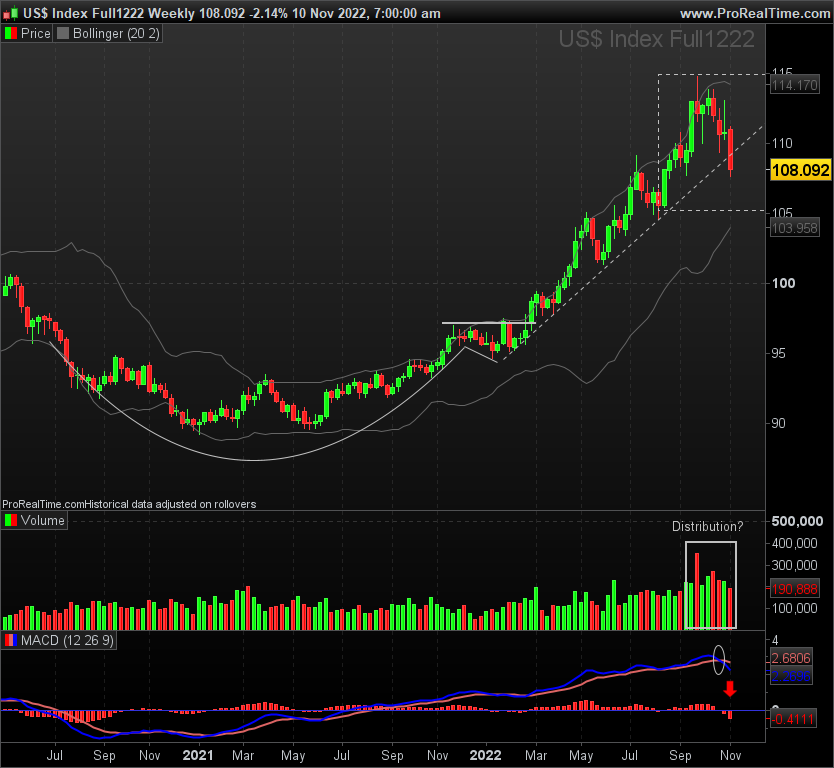Screen dimensions: 834x768
Task: Click the 2022 year label on time axis
Action: (485, 755)
